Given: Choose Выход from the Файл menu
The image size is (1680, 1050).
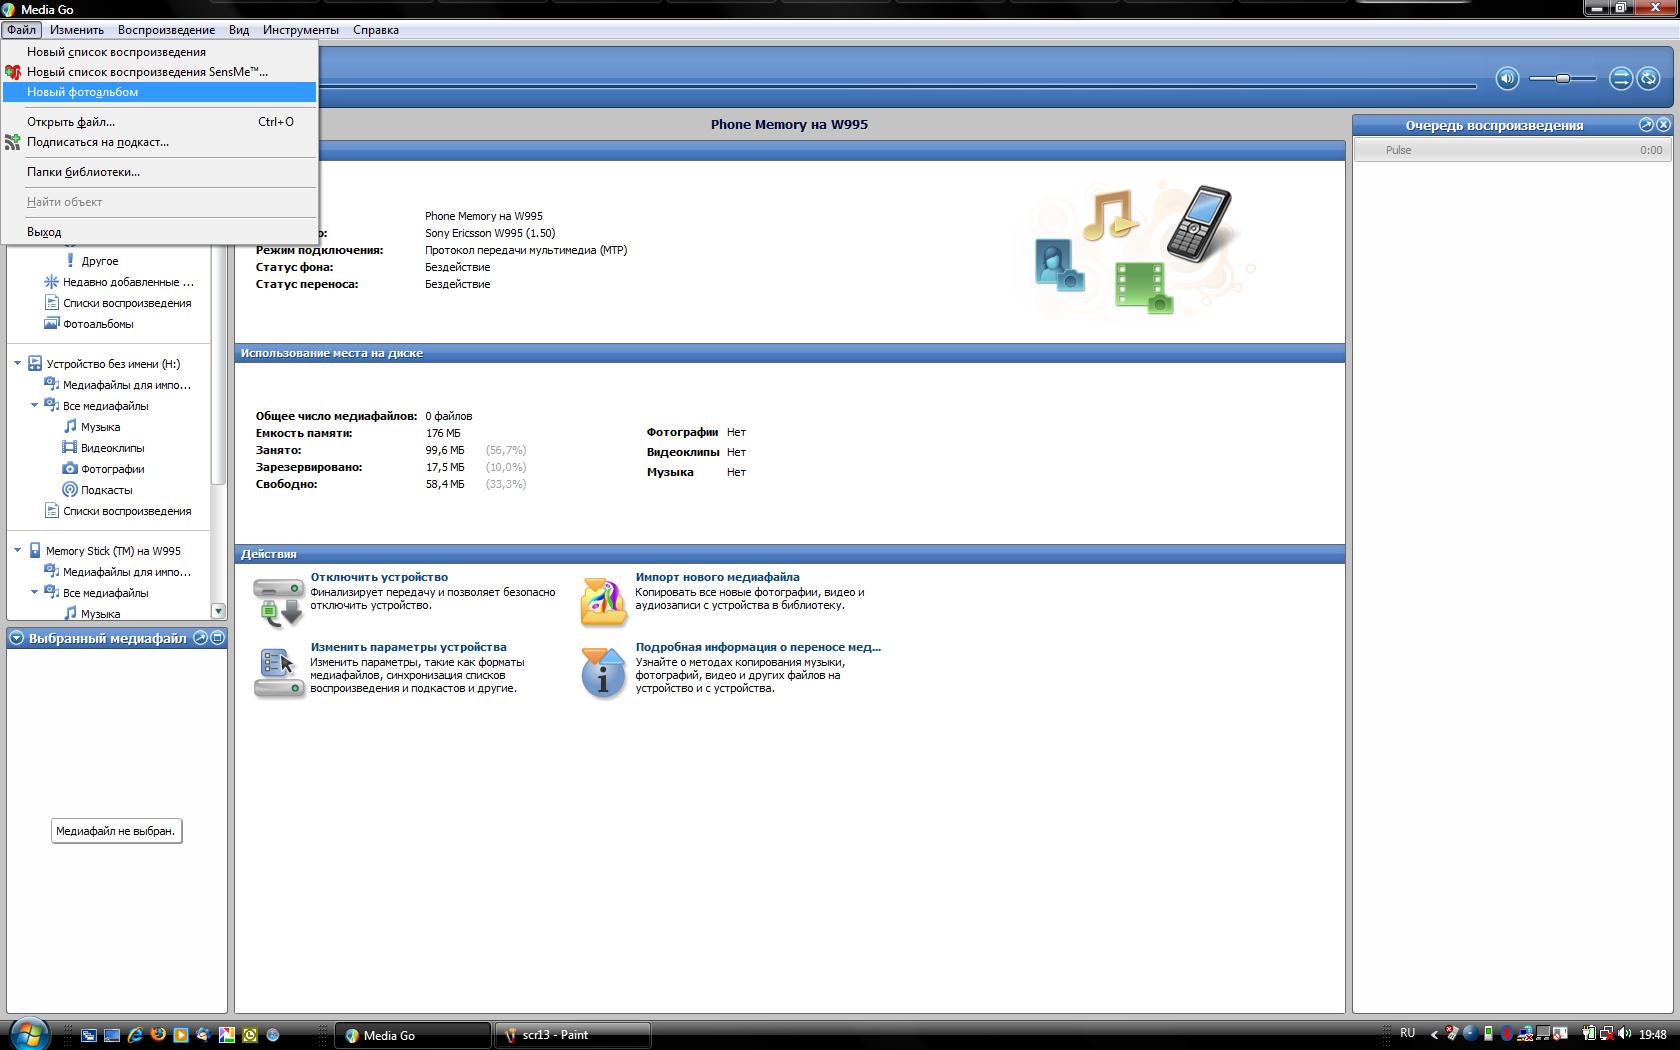Looking at the screenshot, I should pos(159,232).
